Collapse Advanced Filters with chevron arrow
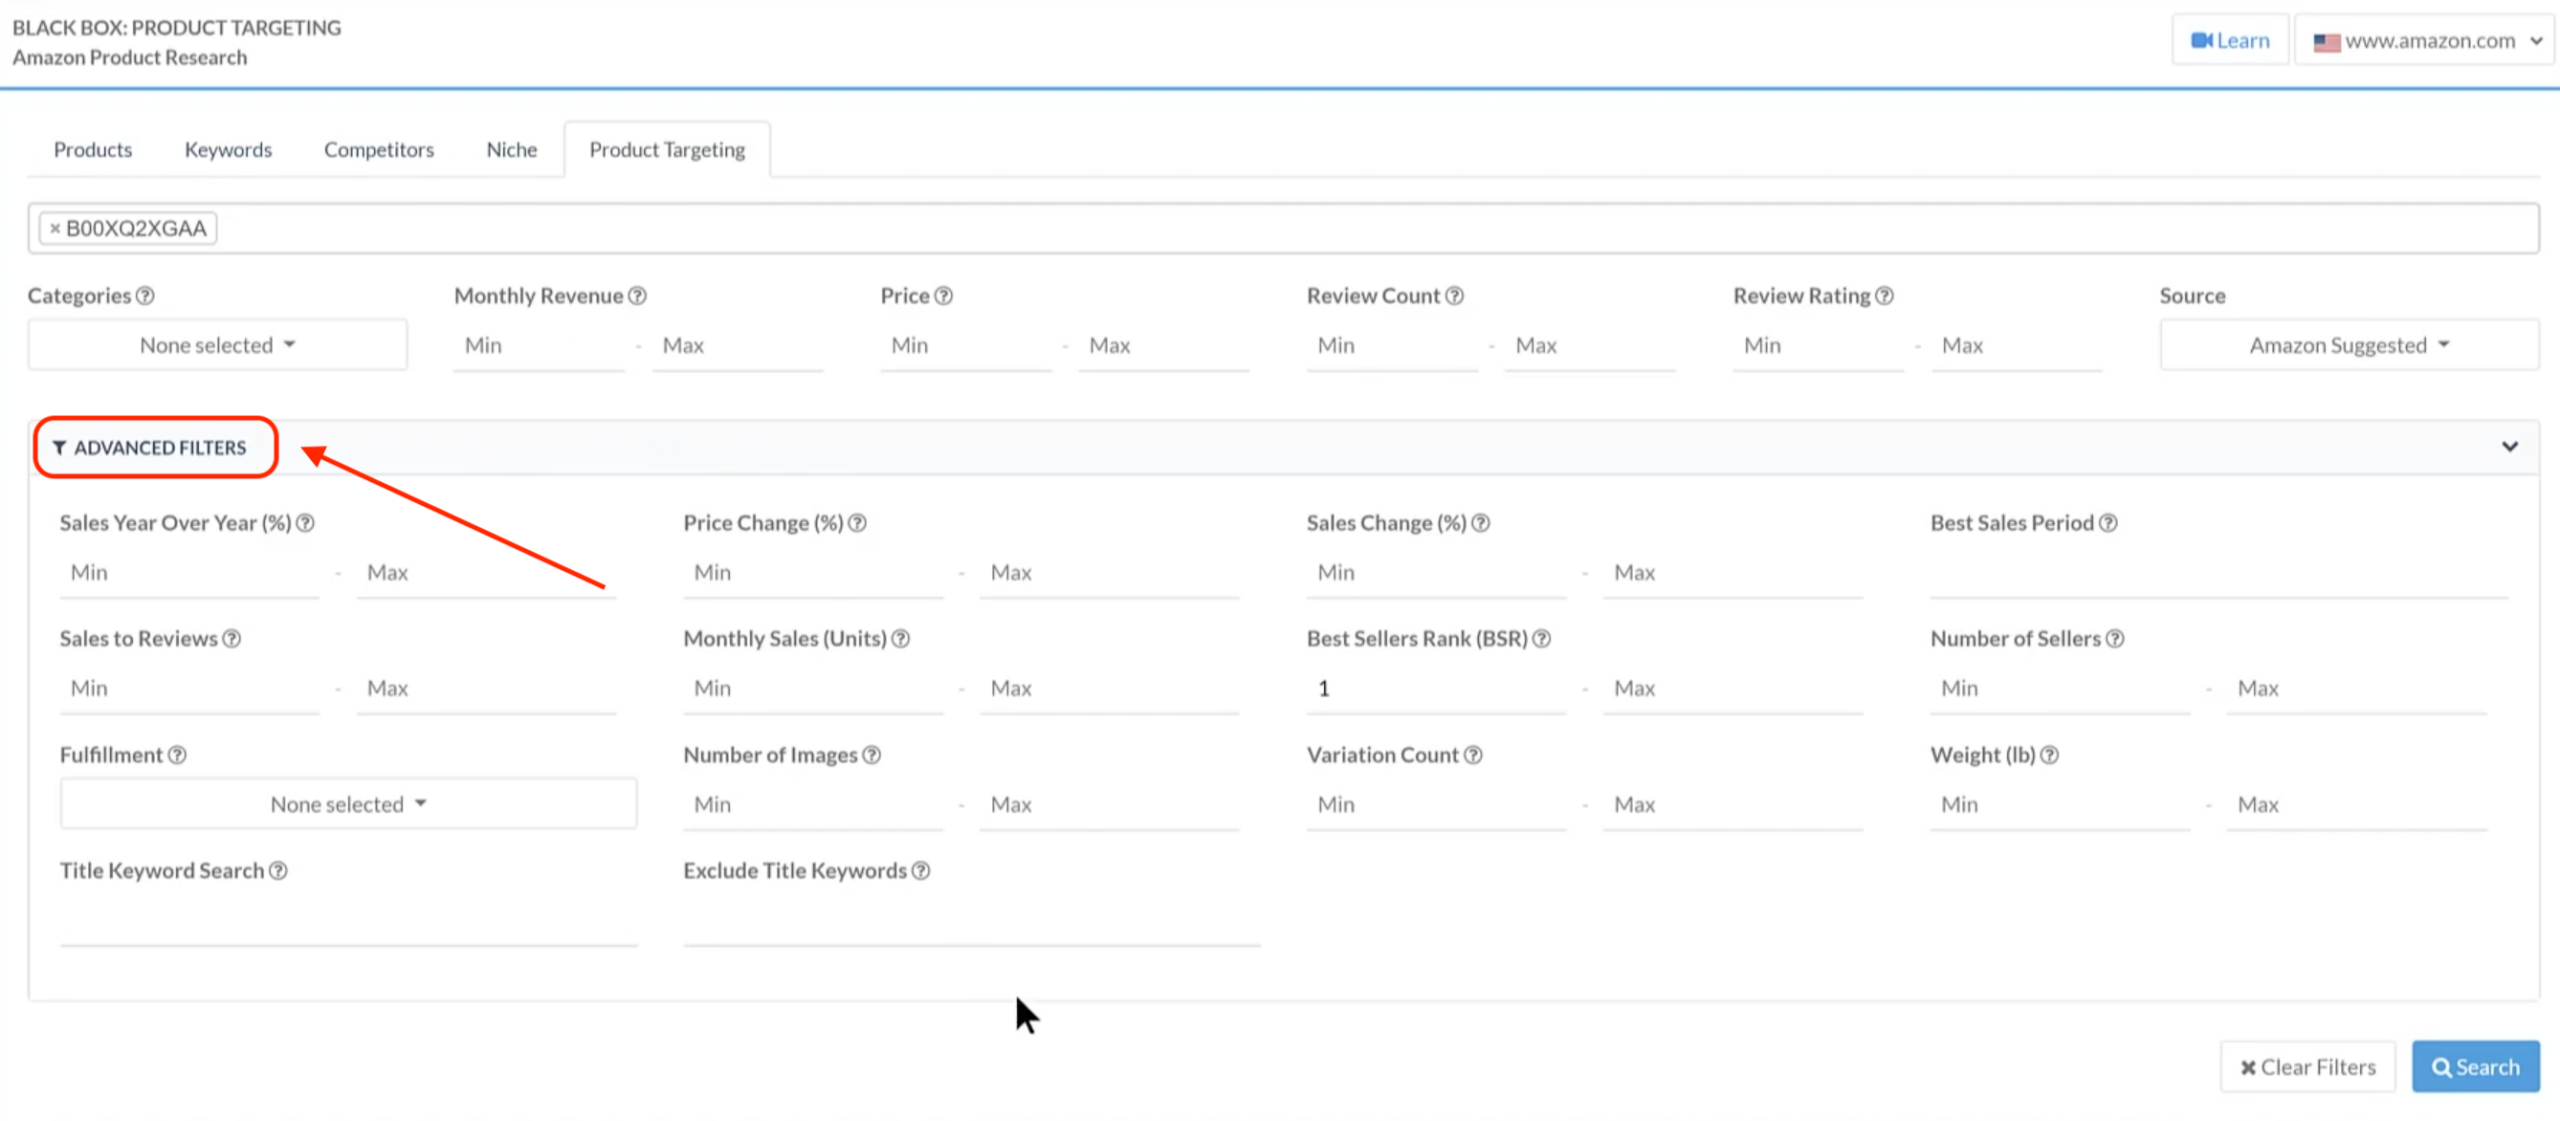The image size is (2560, 1121). pos(2510,447)
